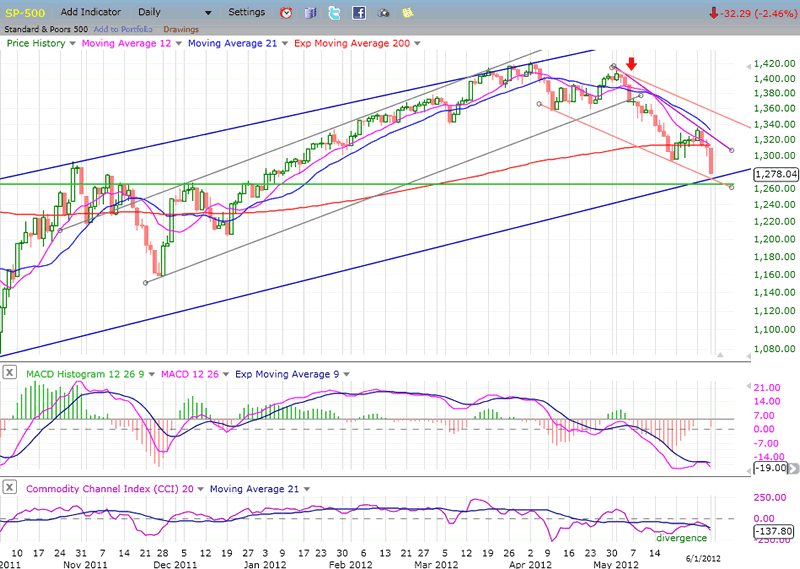
Task: Open the Settings menu
Action: (x=246, y=12)
